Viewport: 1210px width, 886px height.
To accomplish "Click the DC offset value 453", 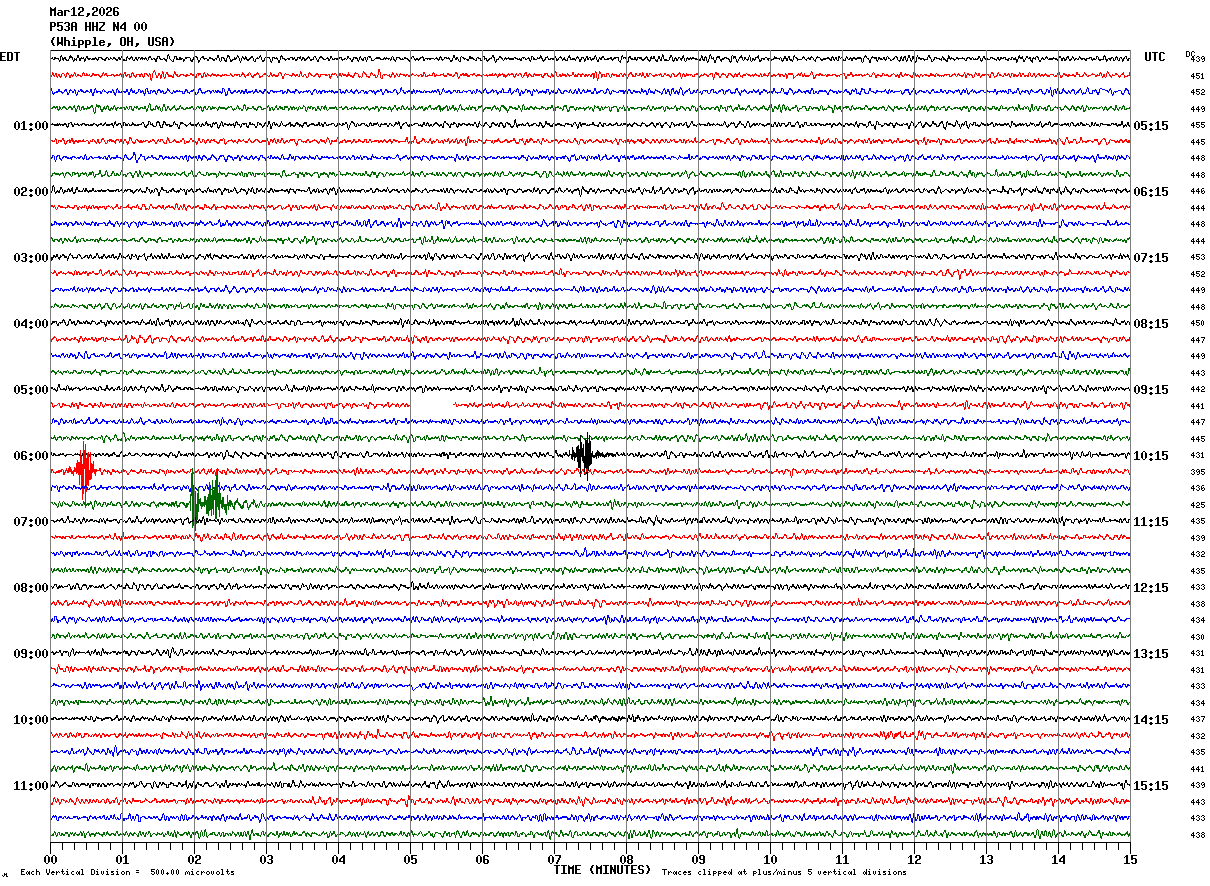I will [x=1197, y=257].
